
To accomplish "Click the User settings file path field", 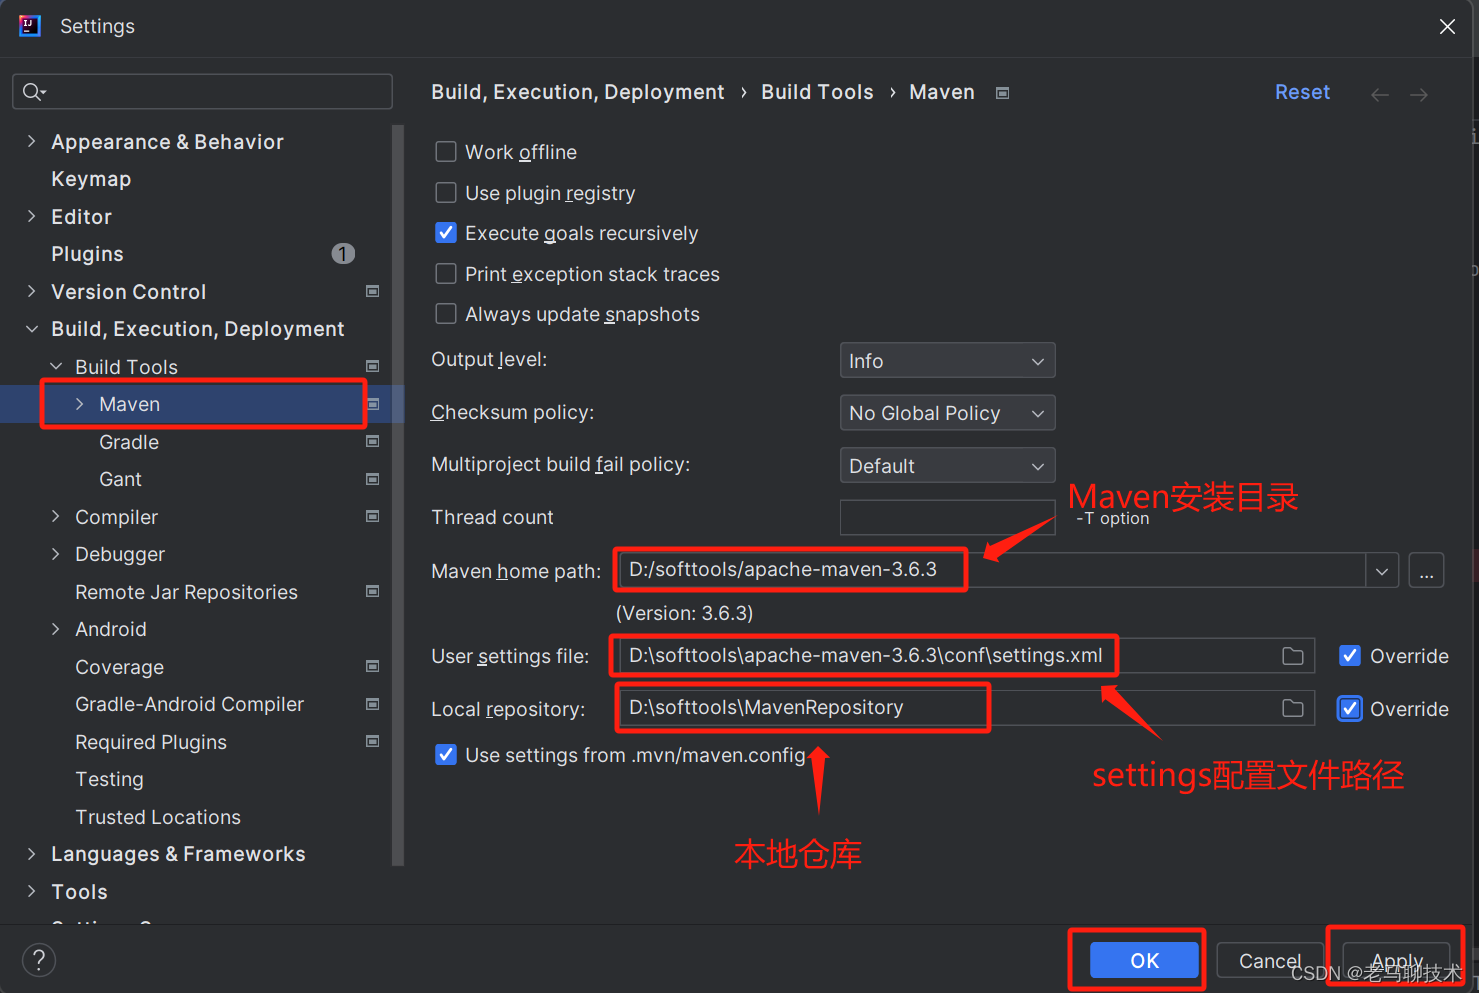I will [965, 656].
